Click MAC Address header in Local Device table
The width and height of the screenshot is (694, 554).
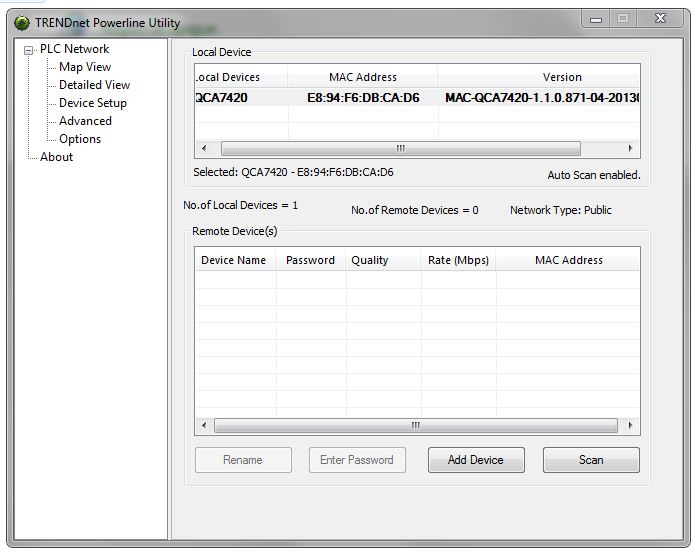(362, 77)
